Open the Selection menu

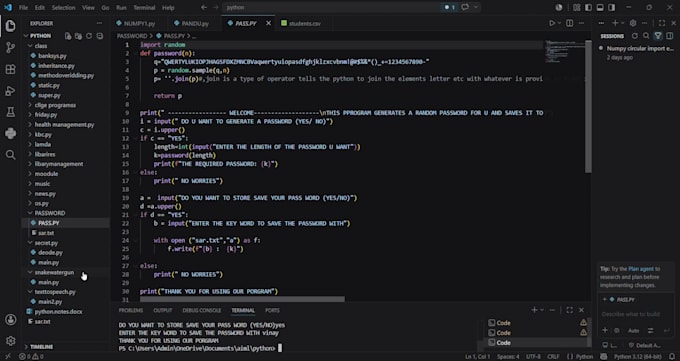coord(63,7)
